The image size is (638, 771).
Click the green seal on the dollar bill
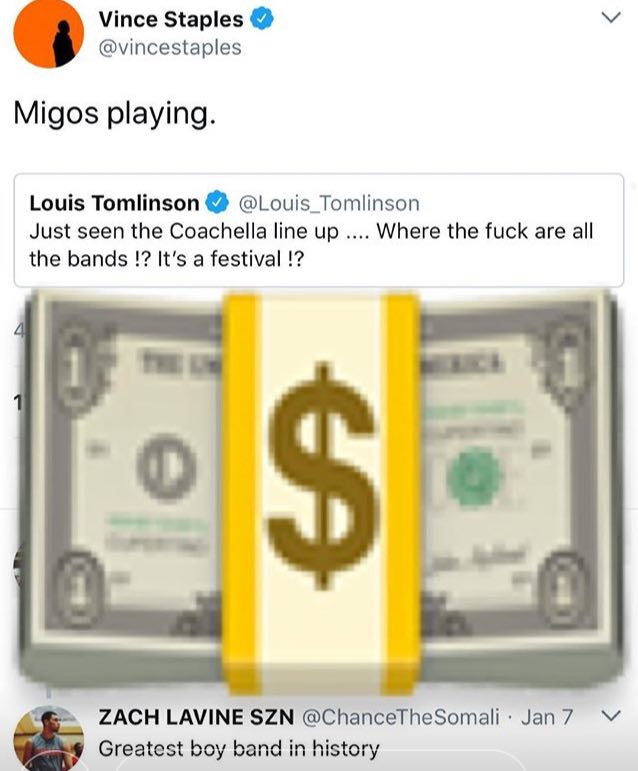tap(474, 476)
